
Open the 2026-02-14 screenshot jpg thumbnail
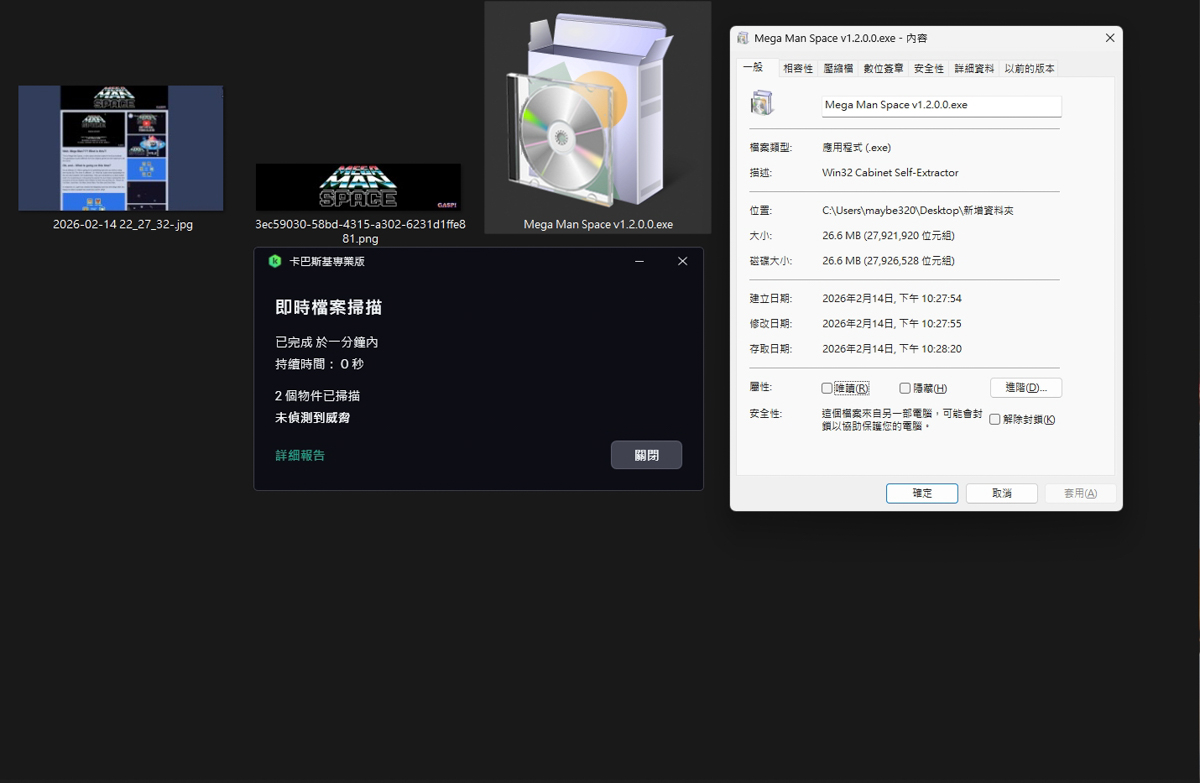coord(121,148)
